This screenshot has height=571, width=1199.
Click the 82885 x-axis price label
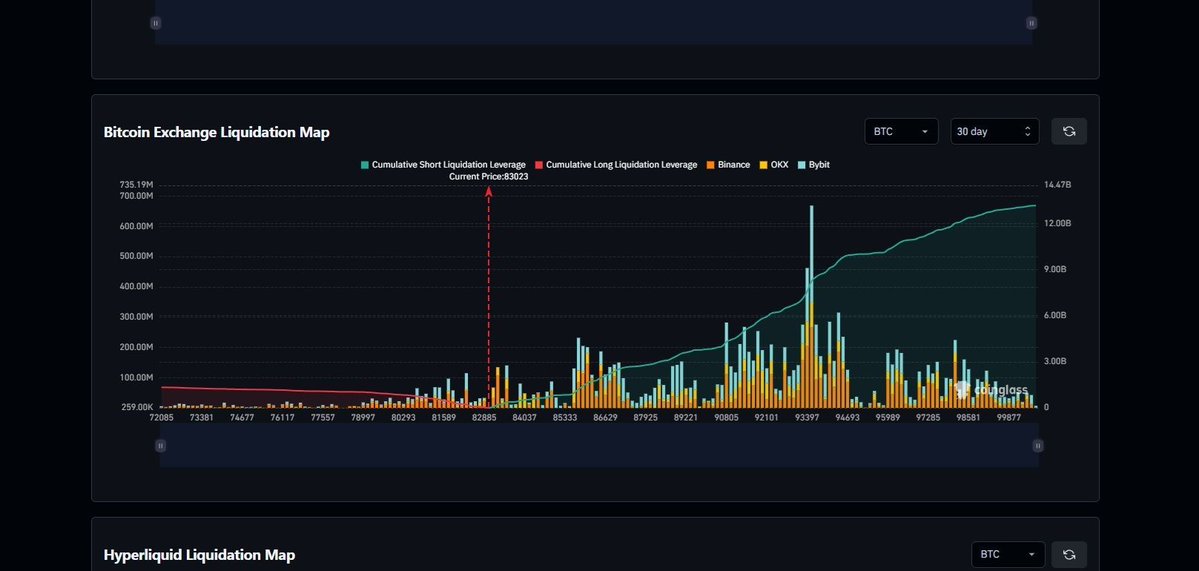[x=484, y=417]
